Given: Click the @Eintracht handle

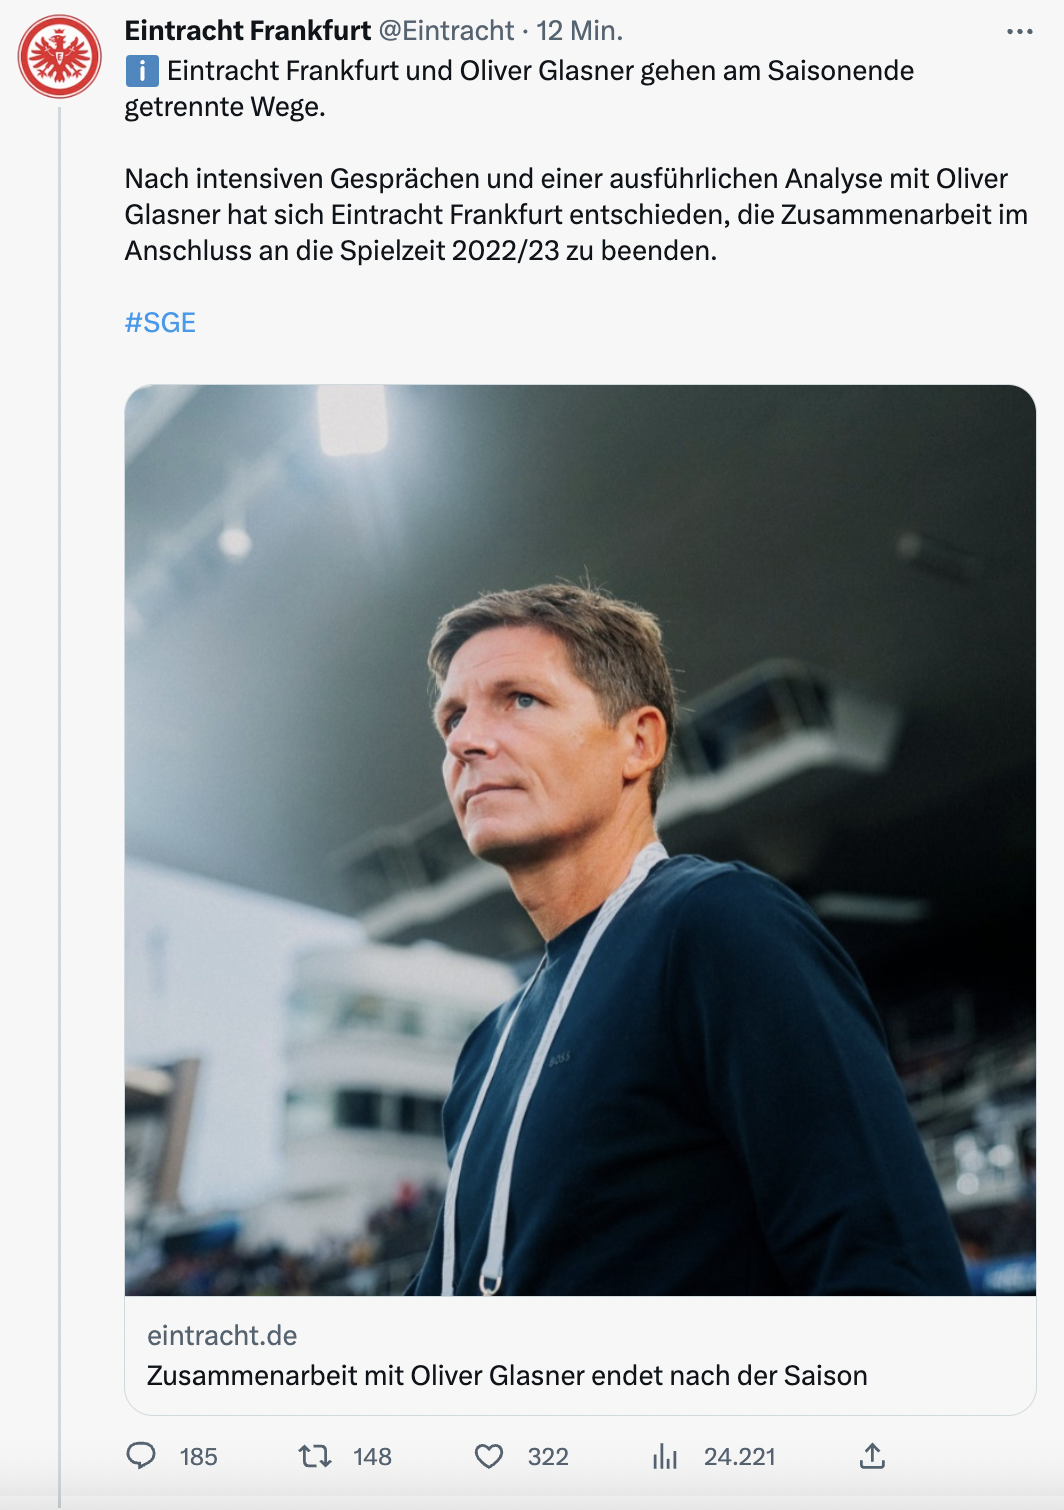Looking at the screenshot, I should pyautogui.click(x=446, y=31).
